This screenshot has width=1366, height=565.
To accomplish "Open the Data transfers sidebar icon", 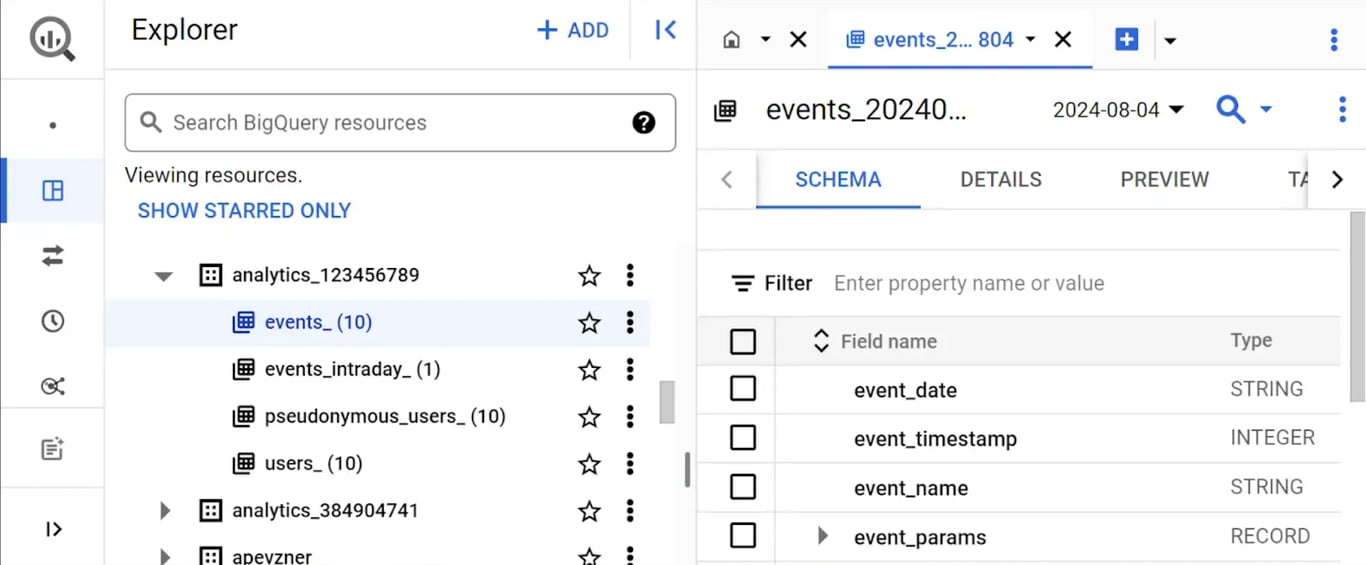I will (53, 256).
